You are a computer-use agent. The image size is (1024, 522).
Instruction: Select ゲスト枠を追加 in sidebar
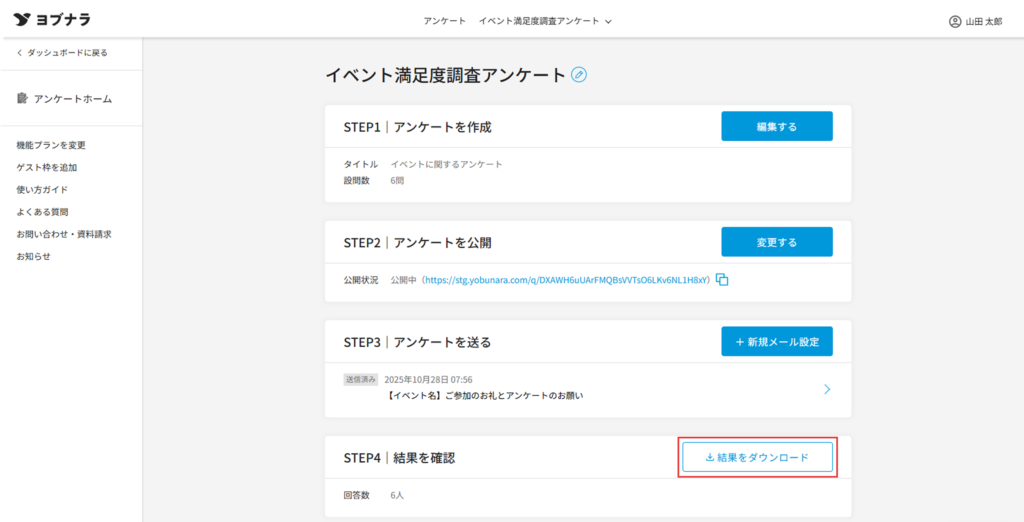[47, 167]
